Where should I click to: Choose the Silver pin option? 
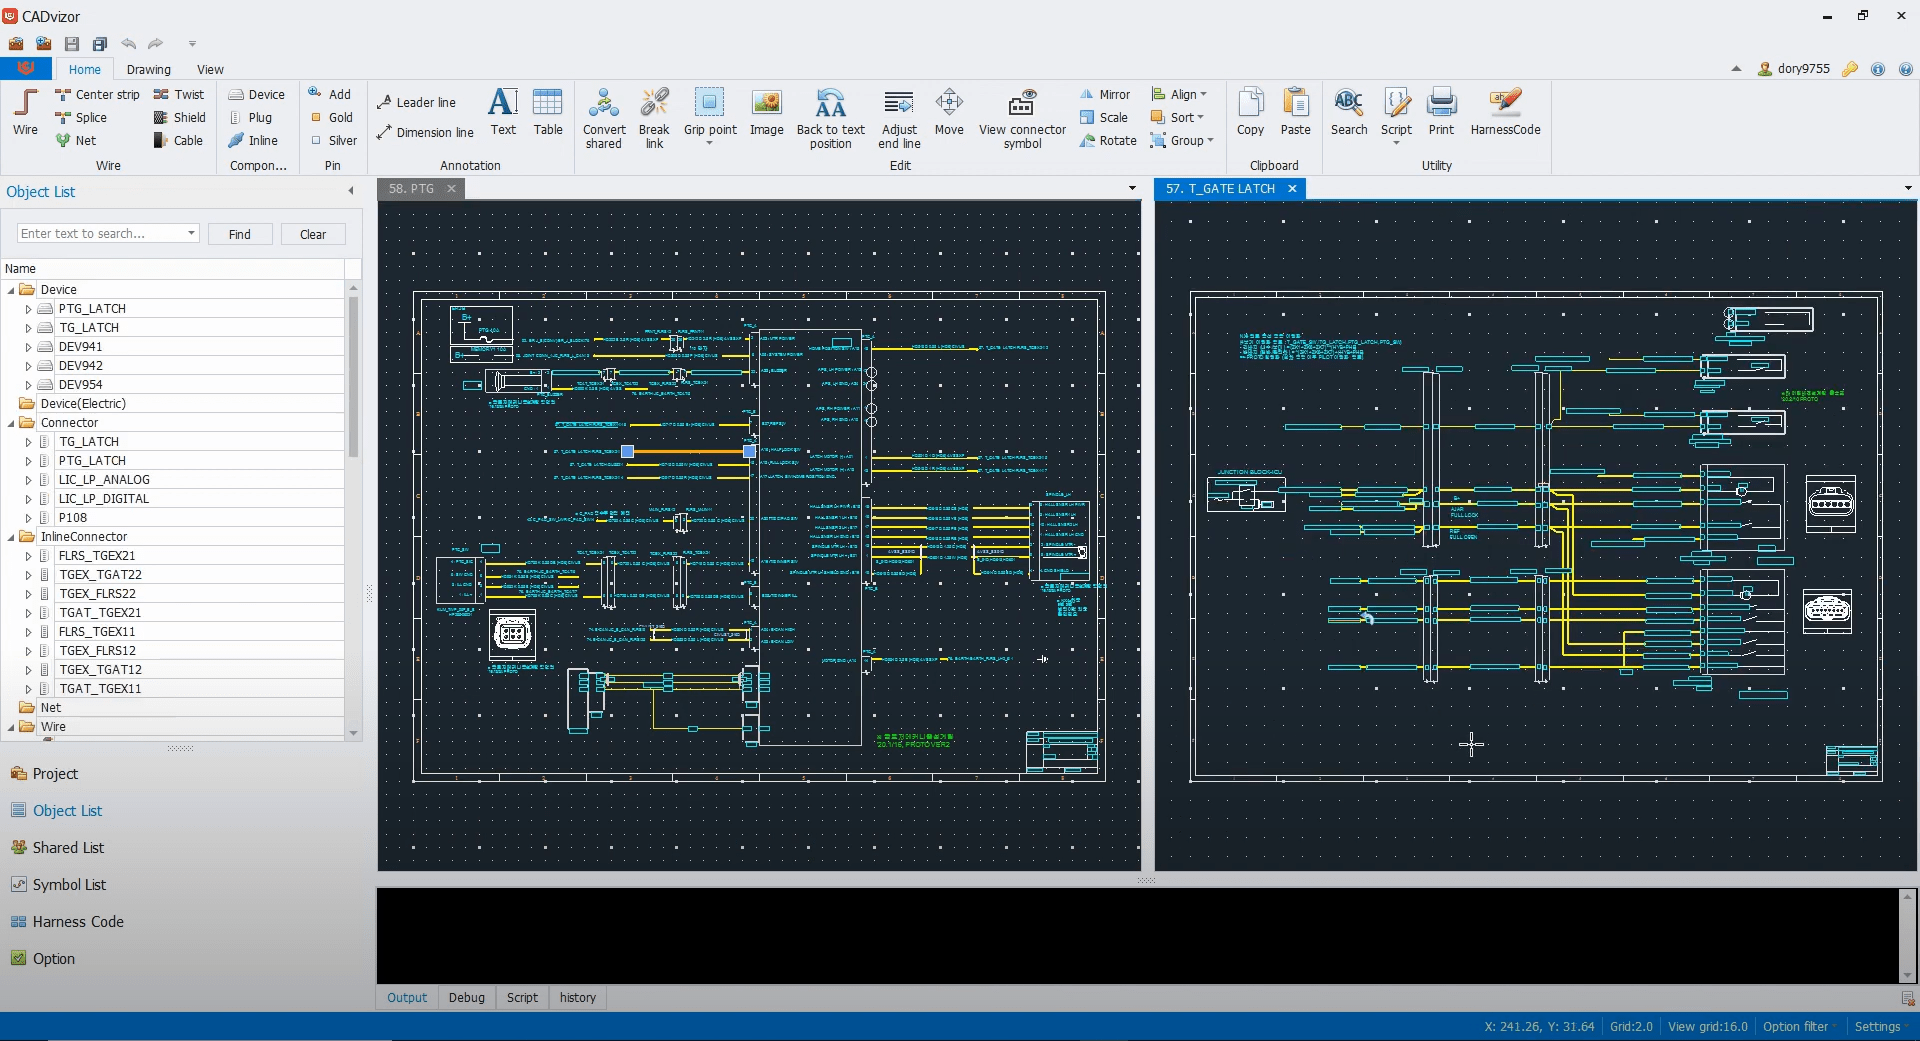333,140
